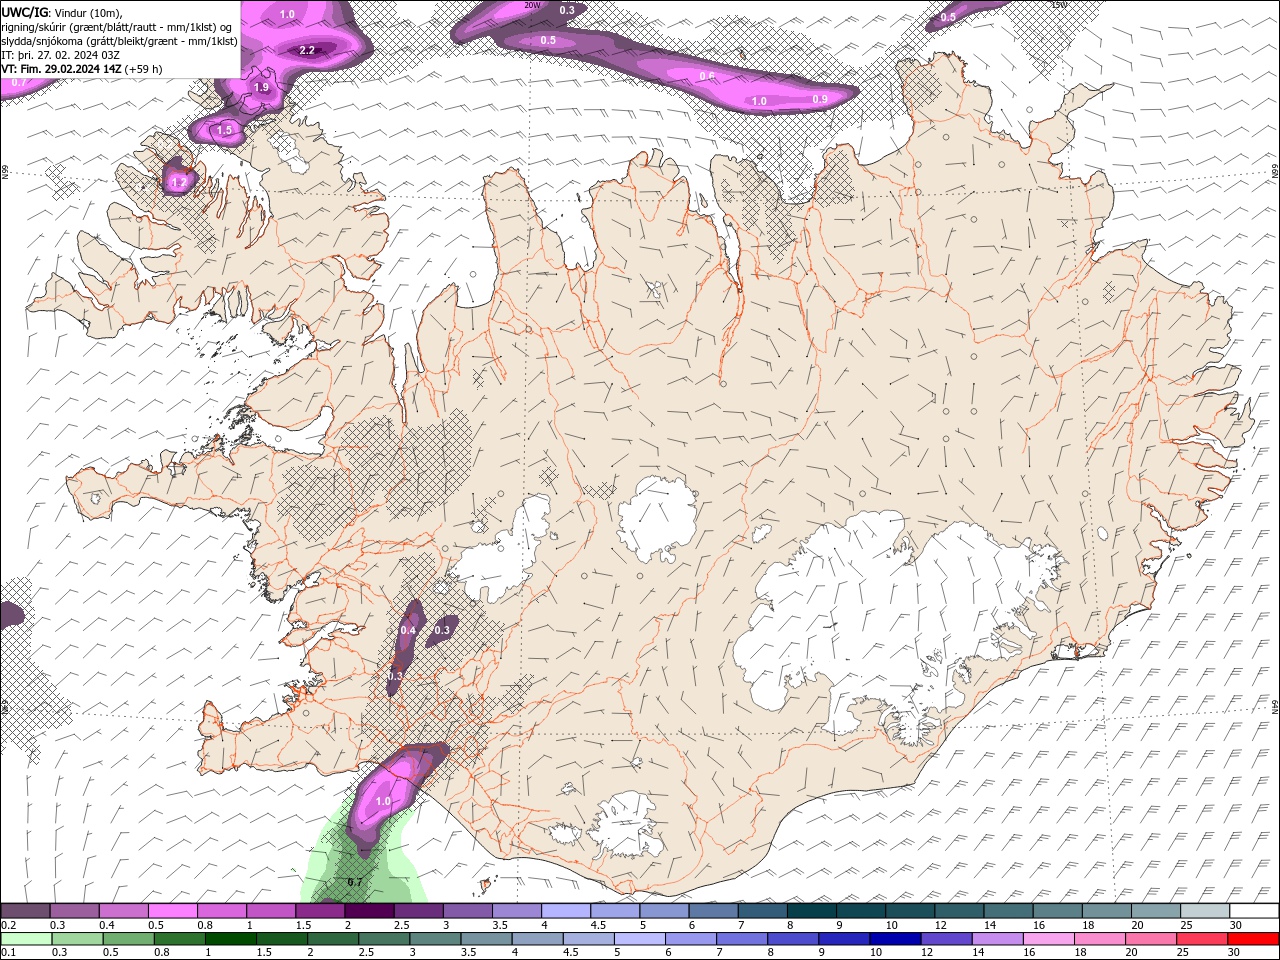
Task: Select the valid time 'VT: Fim. 29.02.2024 14Z'
Action: pyautogui.click(x=61, y=69)
